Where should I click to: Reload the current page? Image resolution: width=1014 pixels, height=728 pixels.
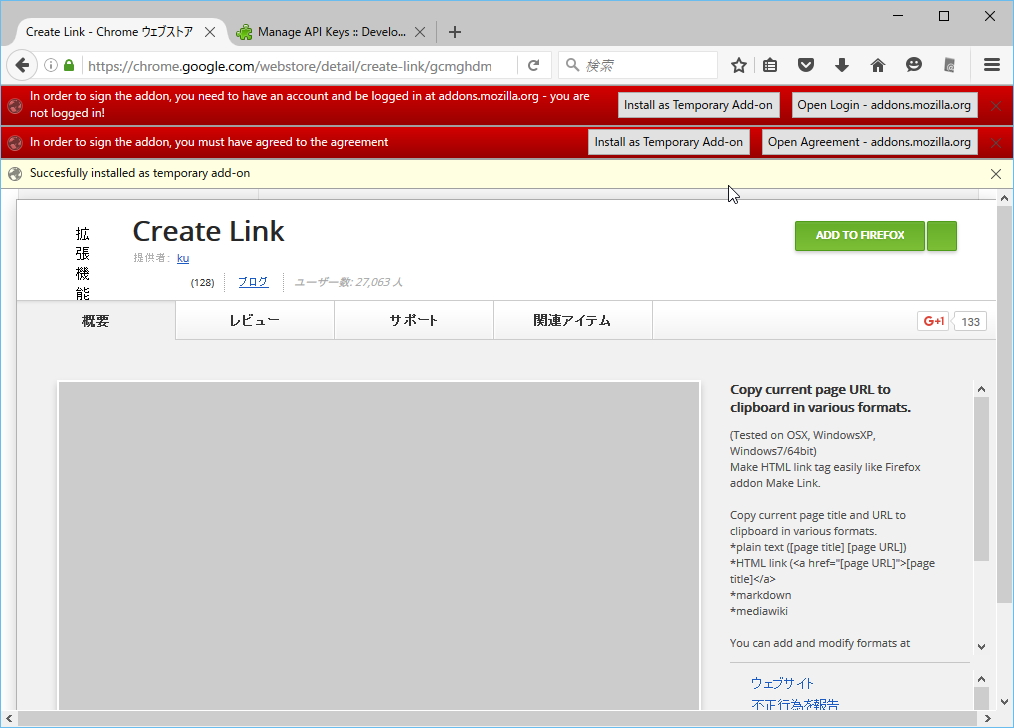534,64
